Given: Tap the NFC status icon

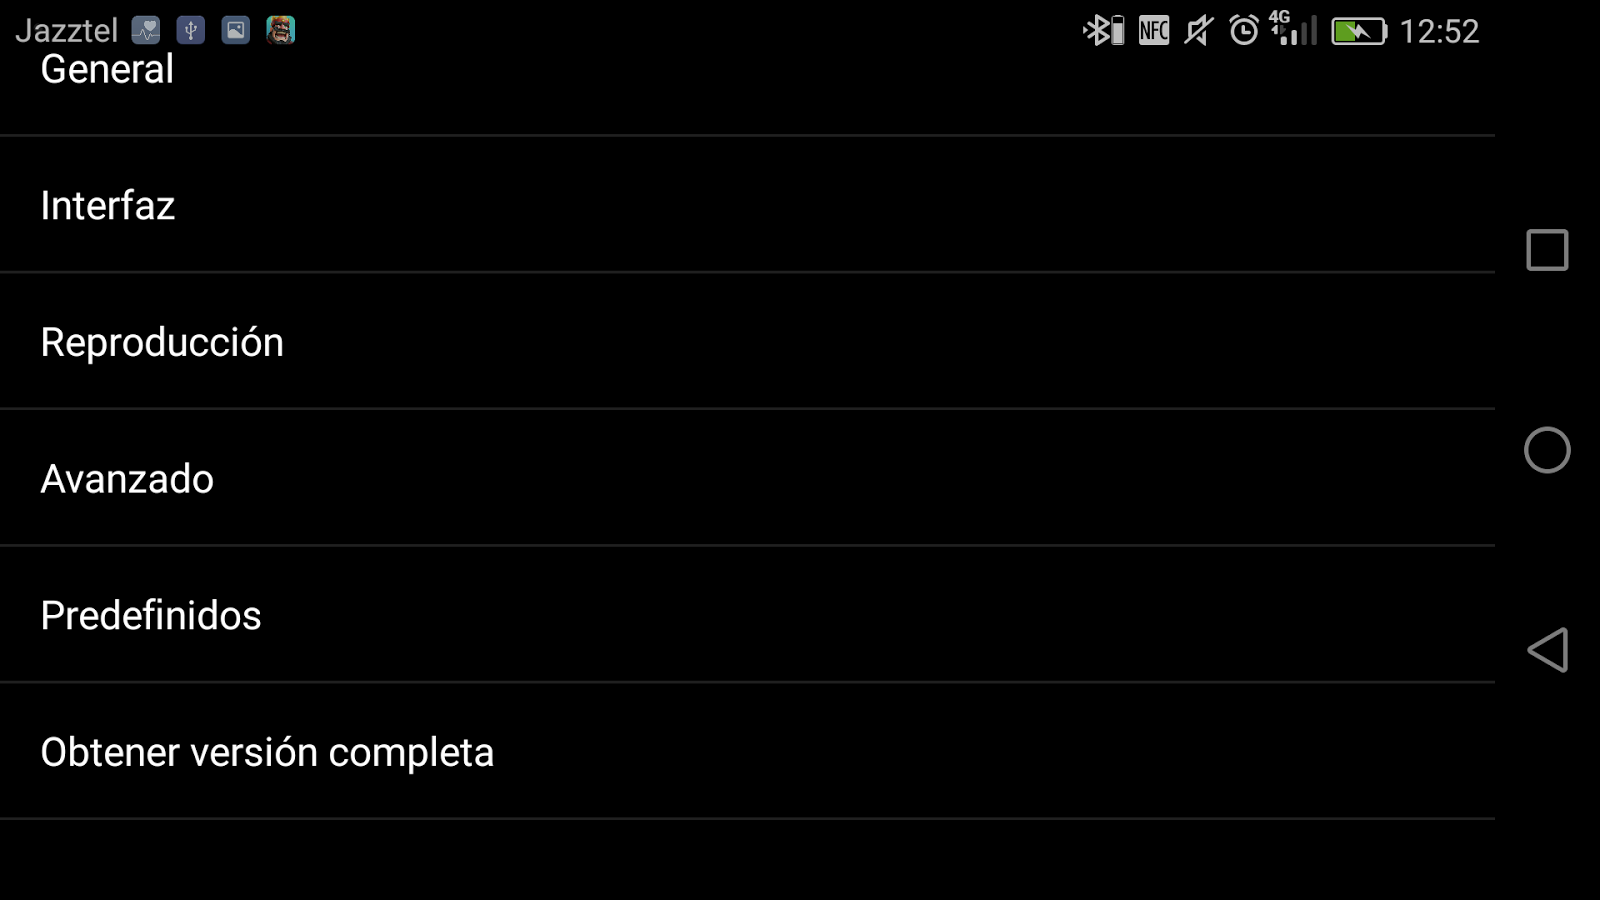Looking at the screenshot, I should tap(1154, 31).
